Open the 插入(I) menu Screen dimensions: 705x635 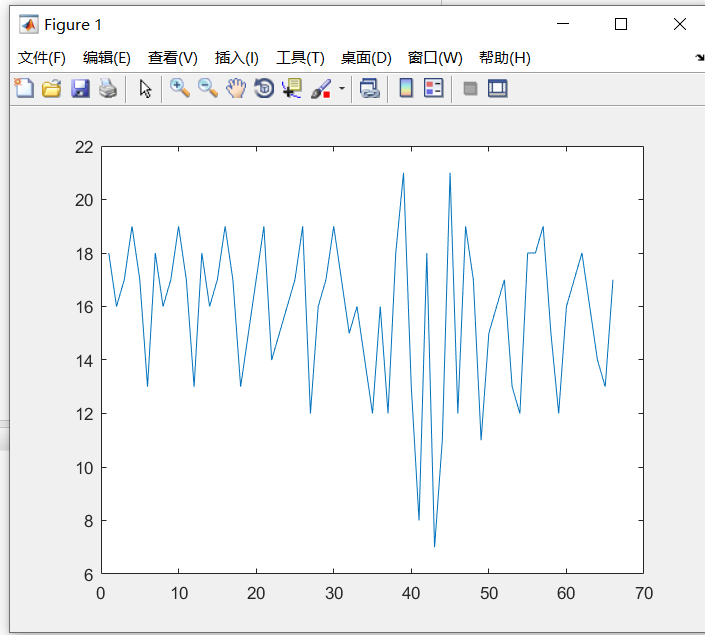click(236, 58)
